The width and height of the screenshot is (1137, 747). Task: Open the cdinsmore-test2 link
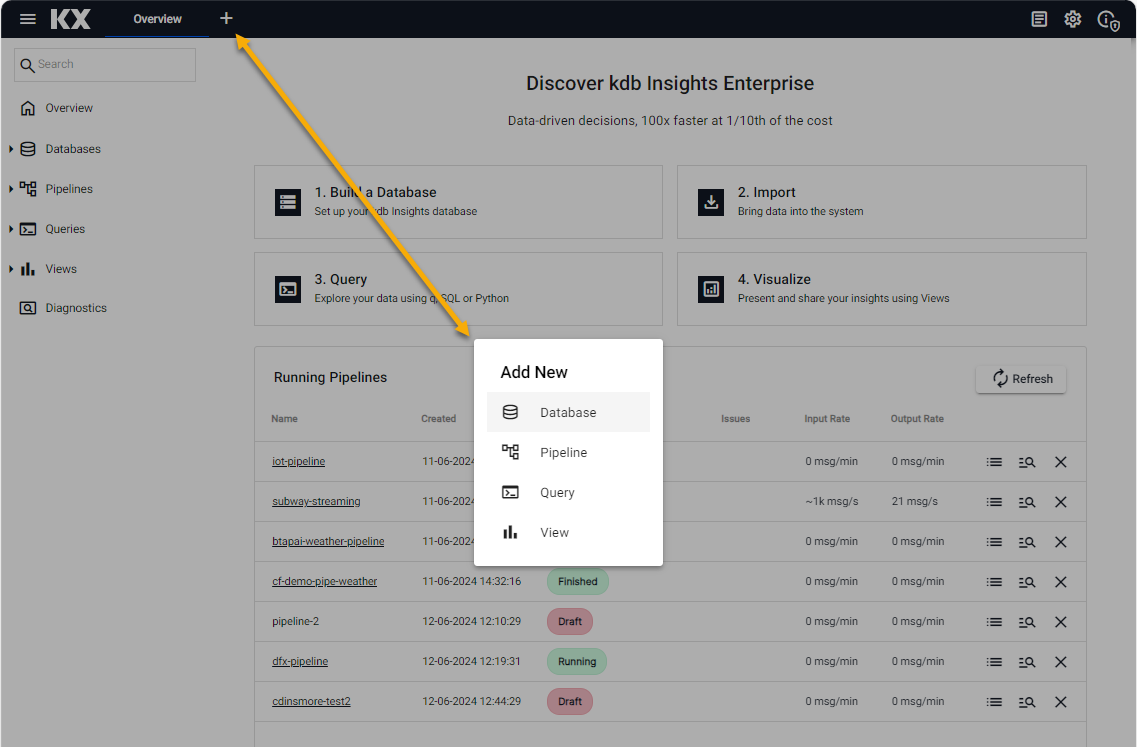click(x=311, y=701)
